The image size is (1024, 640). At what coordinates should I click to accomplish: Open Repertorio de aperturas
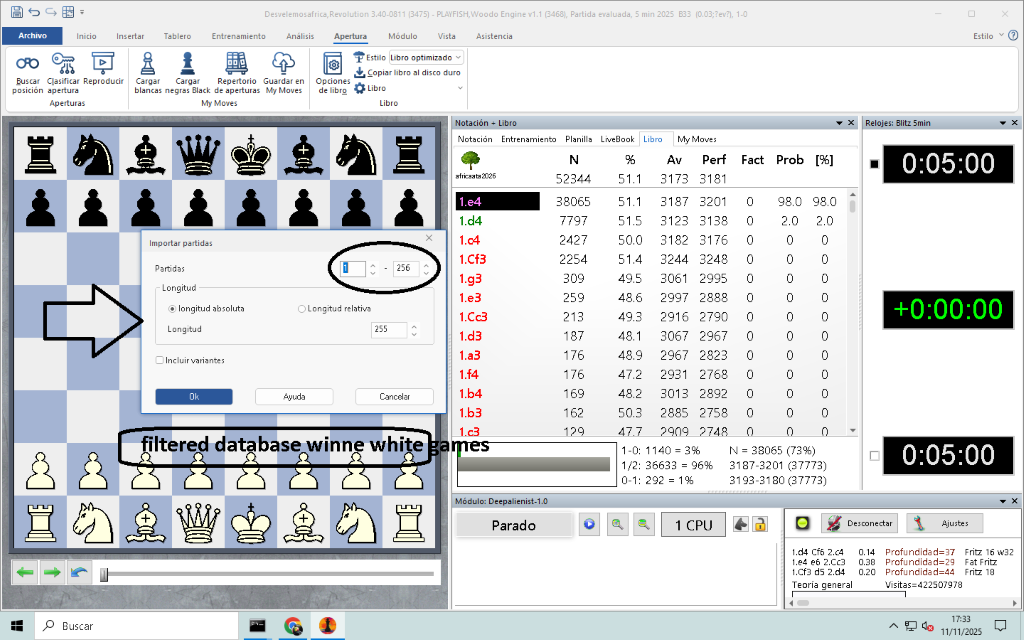[236, 66]
